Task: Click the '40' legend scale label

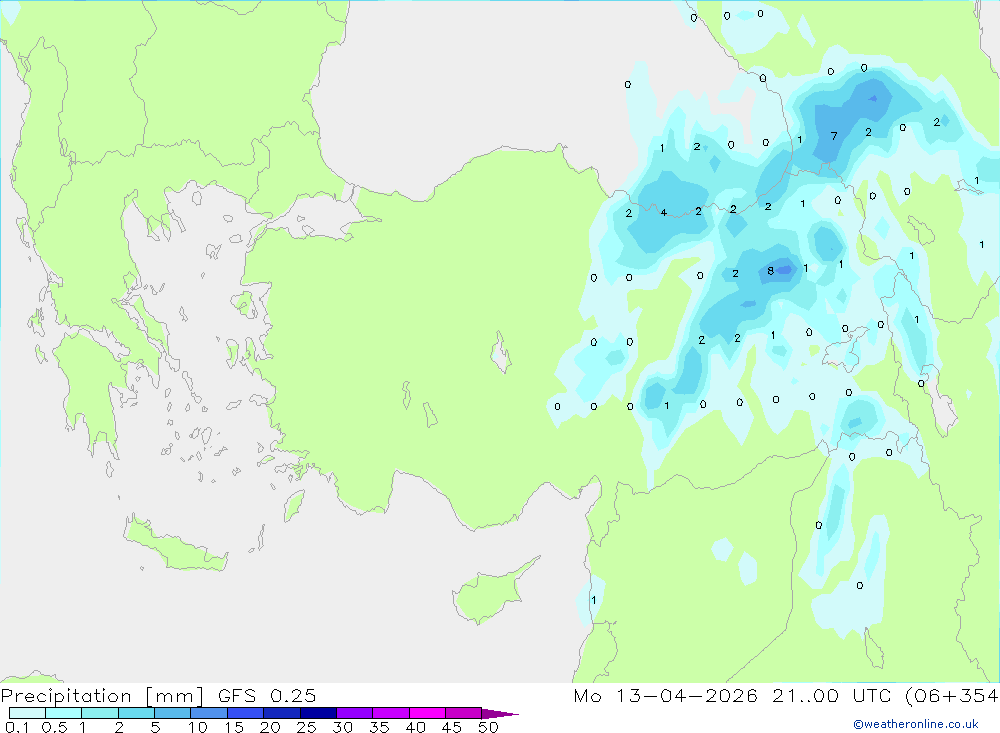Action: (416, 727)
